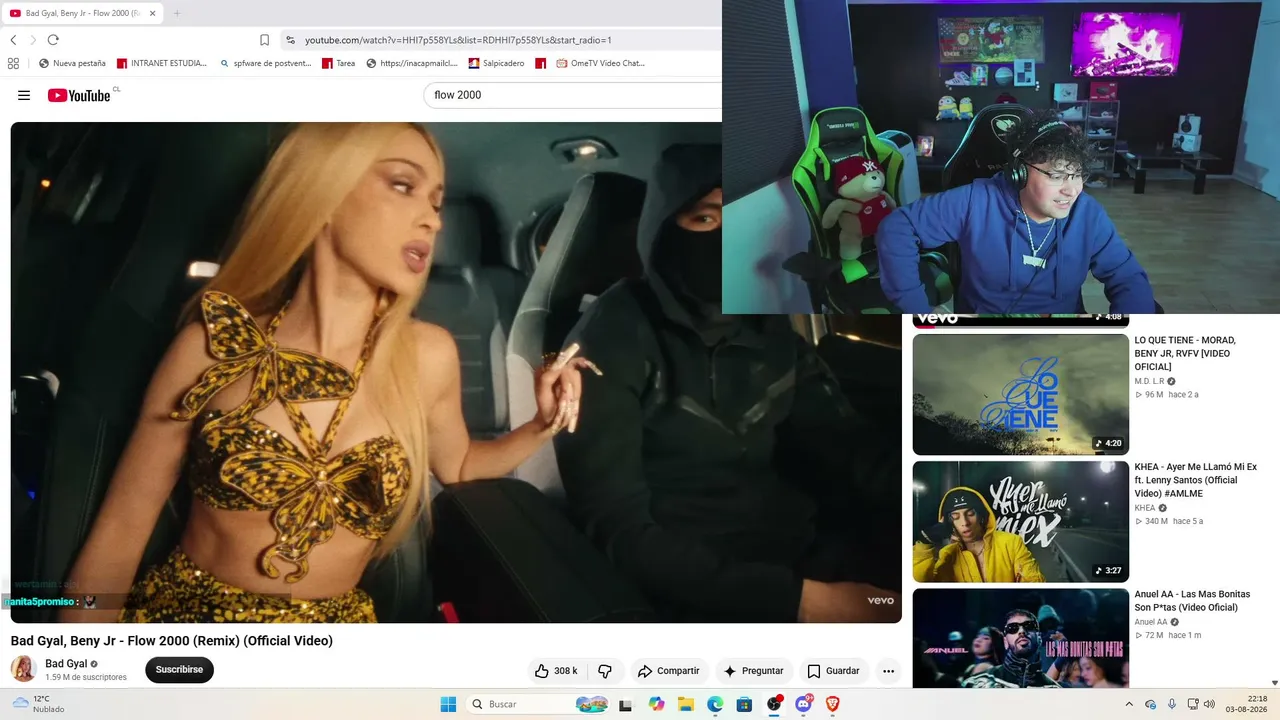1280x720 pixels.
Task: Subscribe with the Suscribirse button
Action: point(179,670)
